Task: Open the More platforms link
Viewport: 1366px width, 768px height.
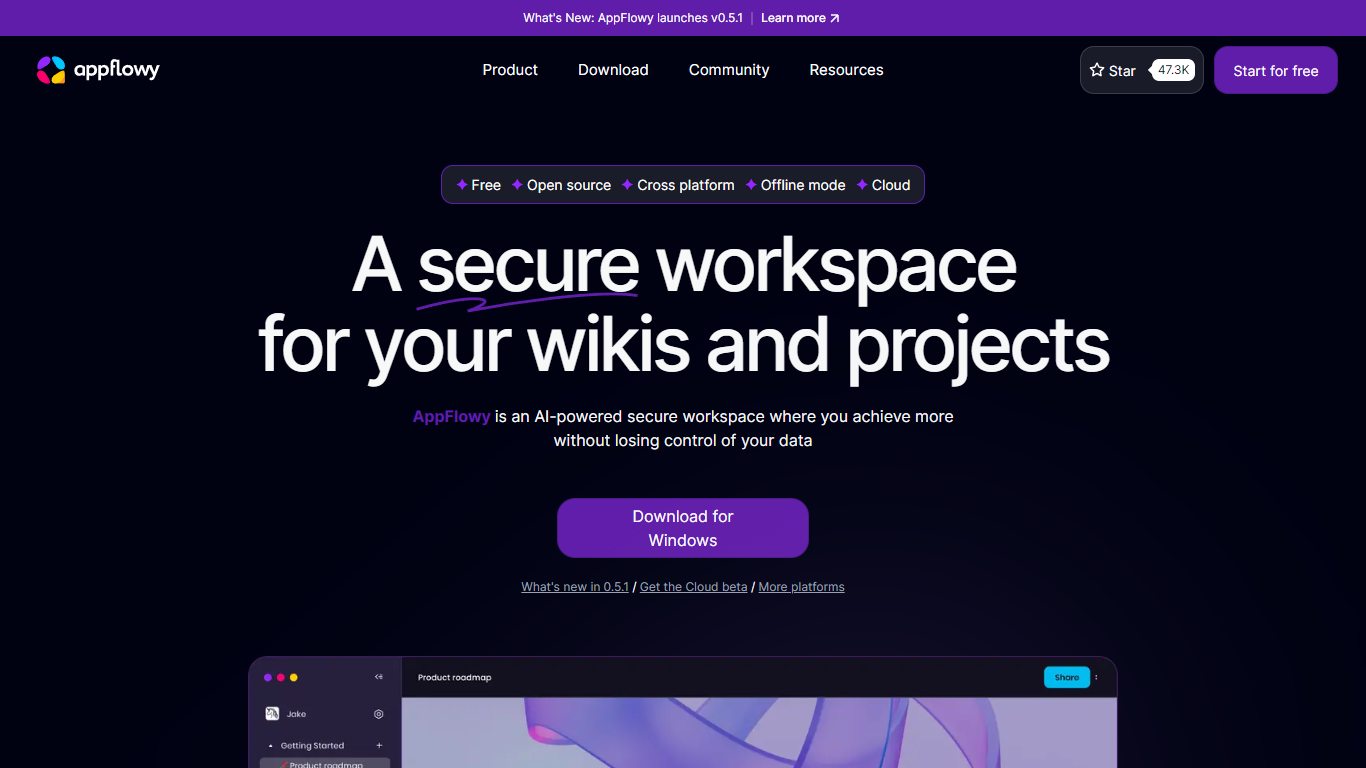Action: coord(801,587)
